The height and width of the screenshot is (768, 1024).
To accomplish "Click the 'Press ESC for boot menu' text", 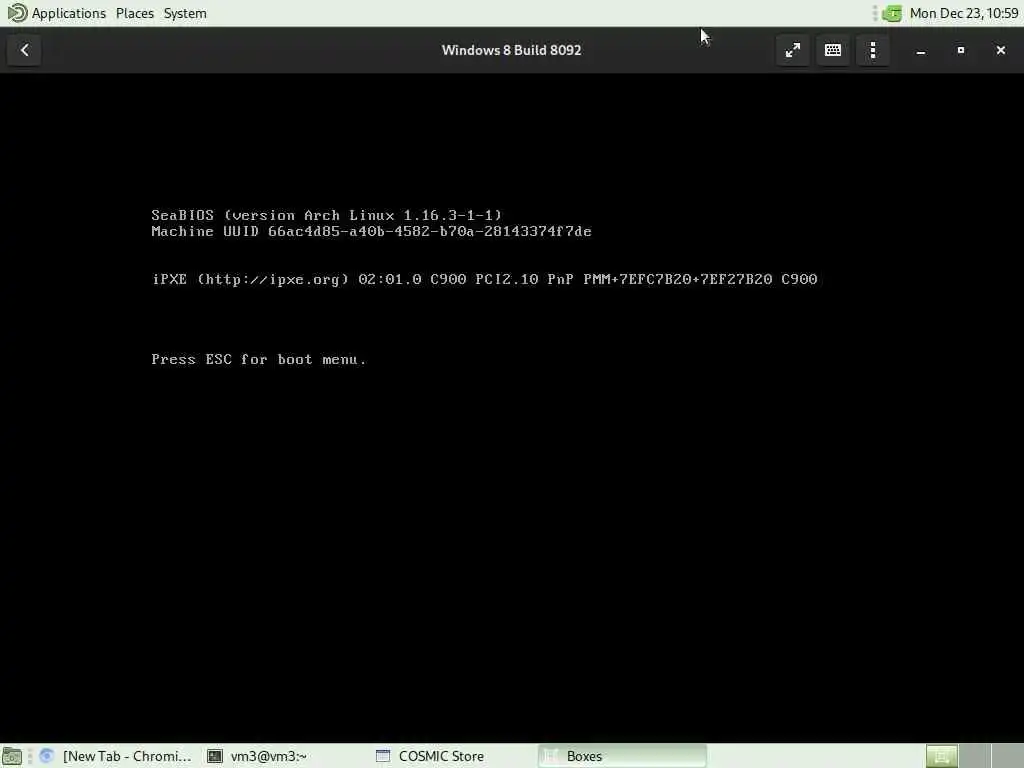I will coord(259,359).
